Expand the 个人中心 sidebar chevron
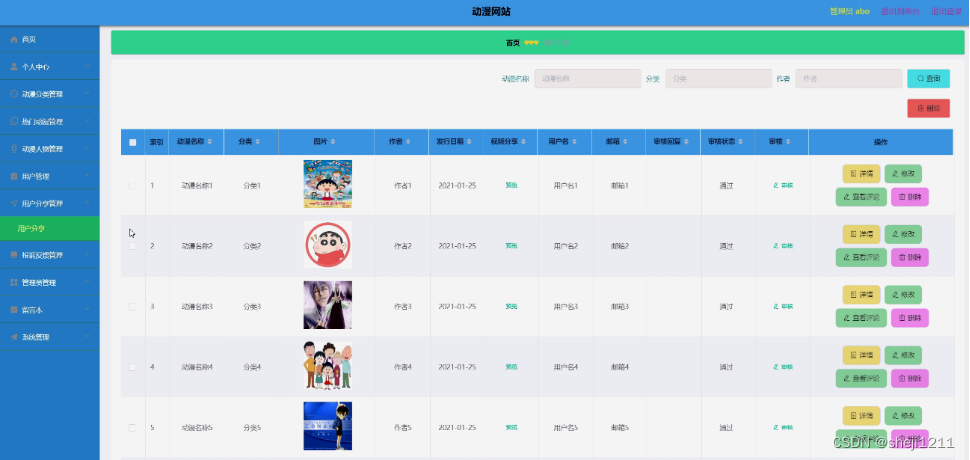 [87, 66]
